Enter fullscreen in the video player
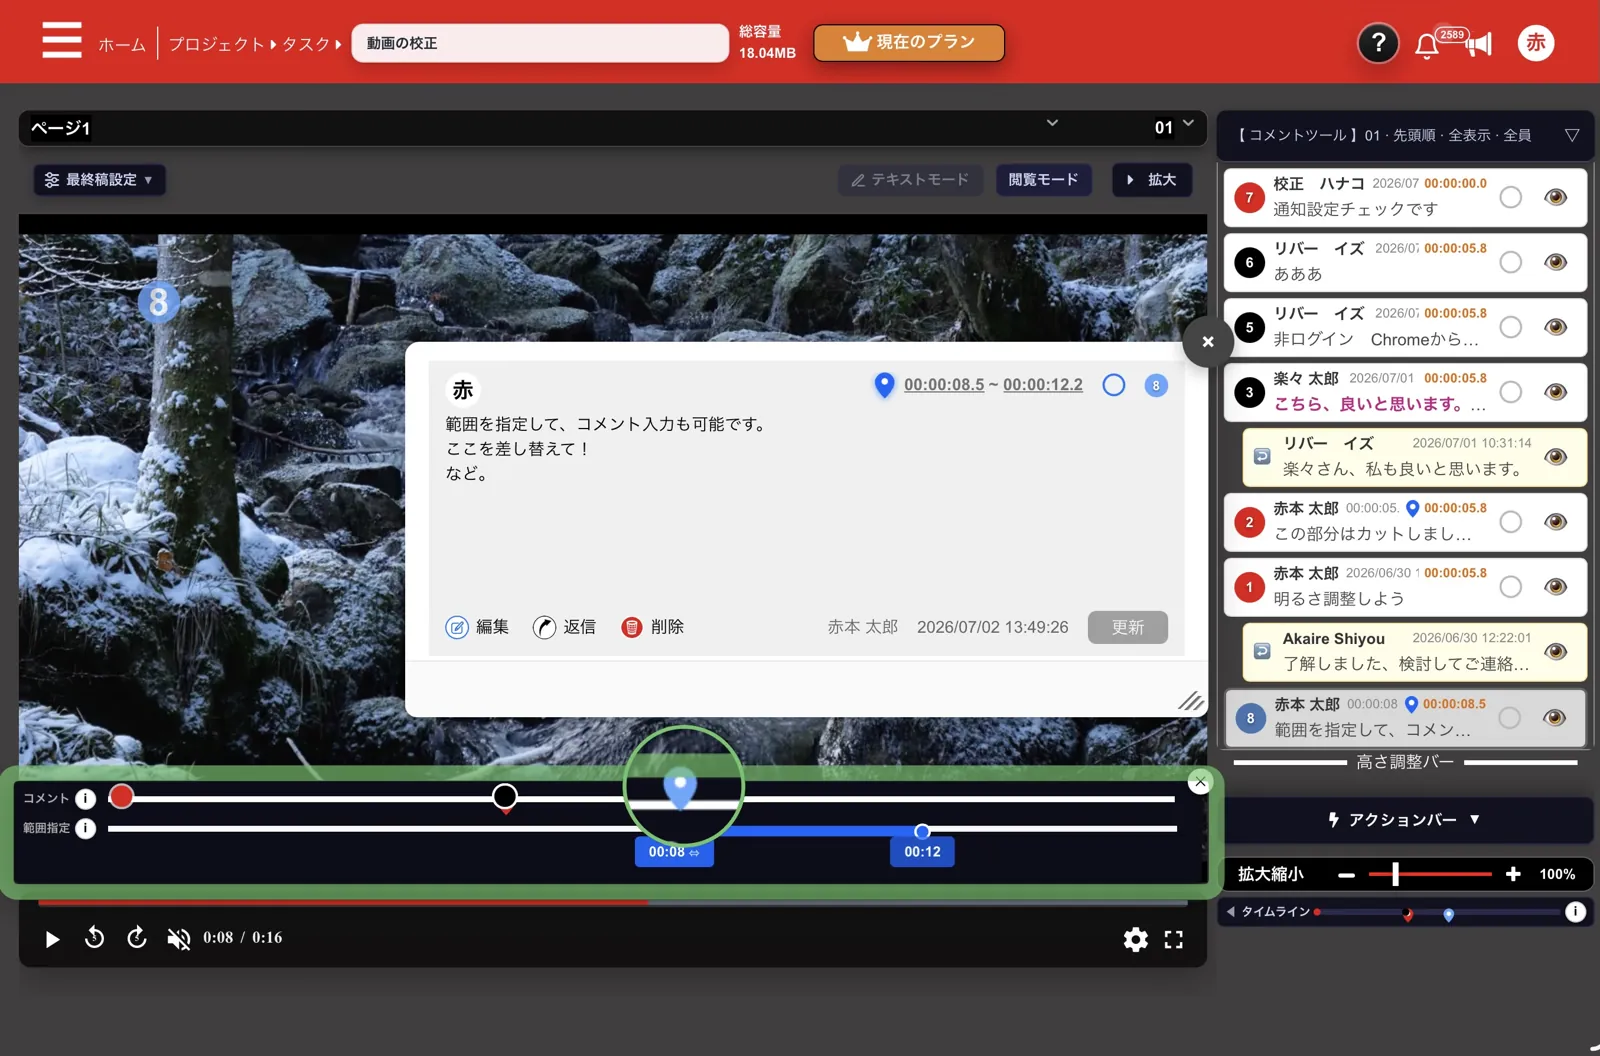 coord(1174,939)
